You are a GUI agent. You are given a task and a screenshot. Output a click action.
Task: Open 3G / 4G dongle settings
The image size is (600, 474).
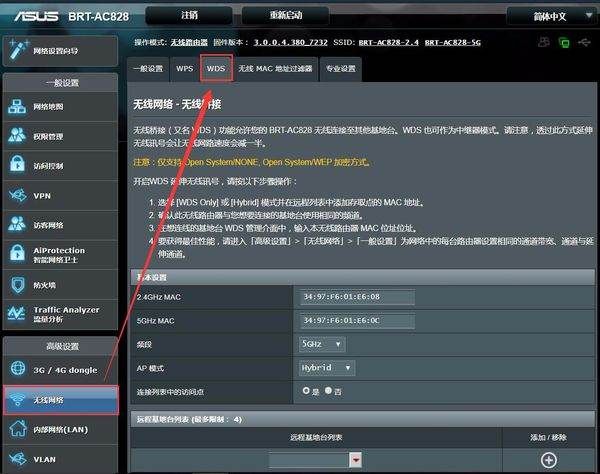[x=59, y=370]
